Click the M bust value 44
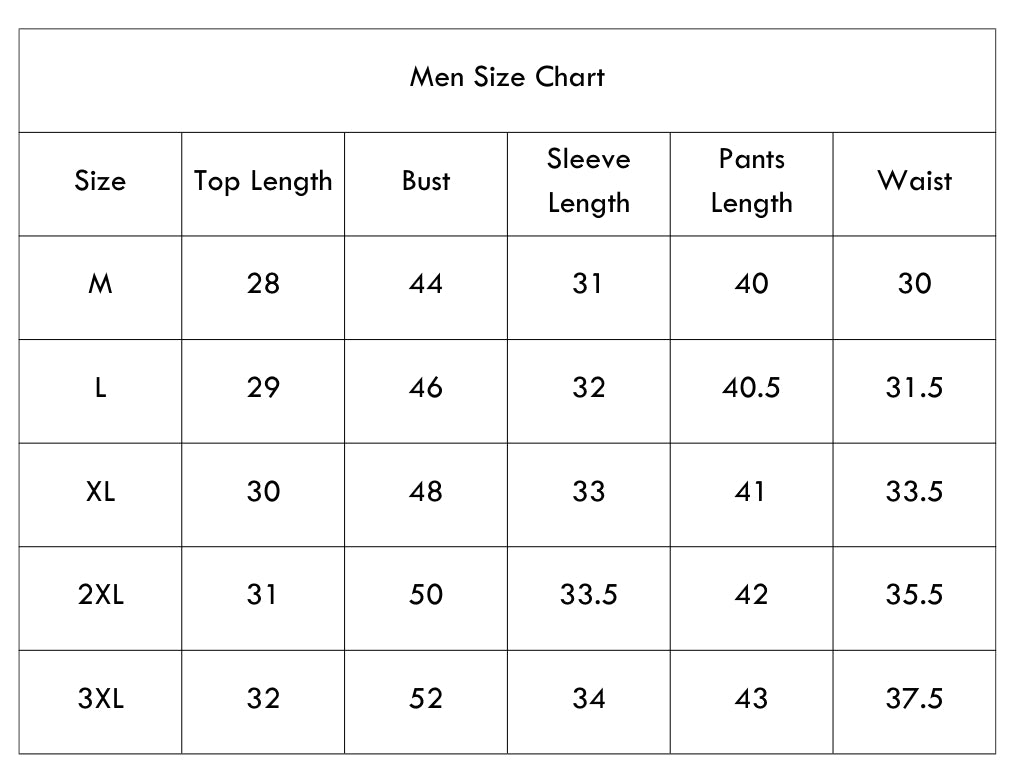The height and width of the screenshot is (768, 1024). 426,284
